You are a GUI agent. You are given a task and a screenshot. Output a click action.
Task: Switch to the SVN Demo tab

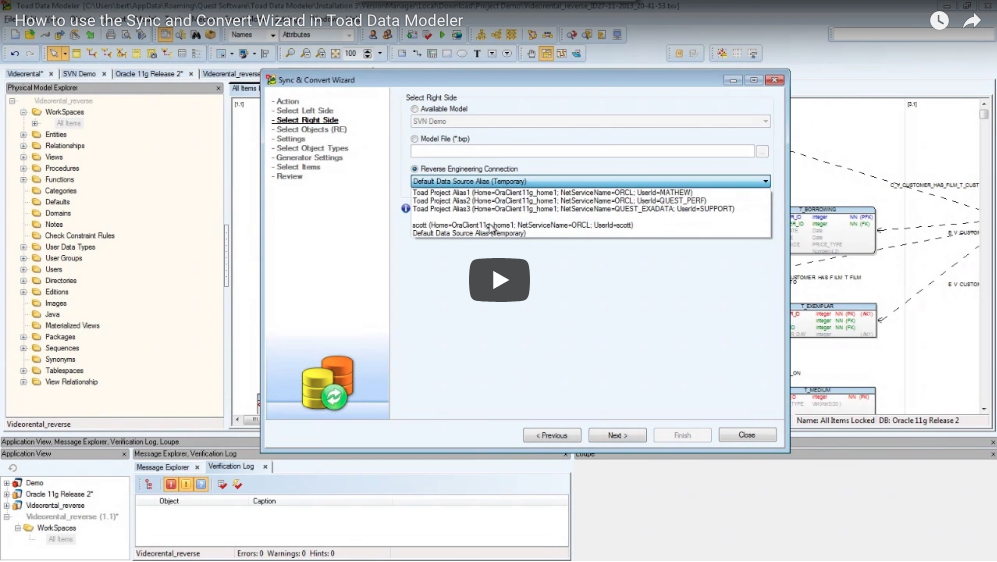80,73
